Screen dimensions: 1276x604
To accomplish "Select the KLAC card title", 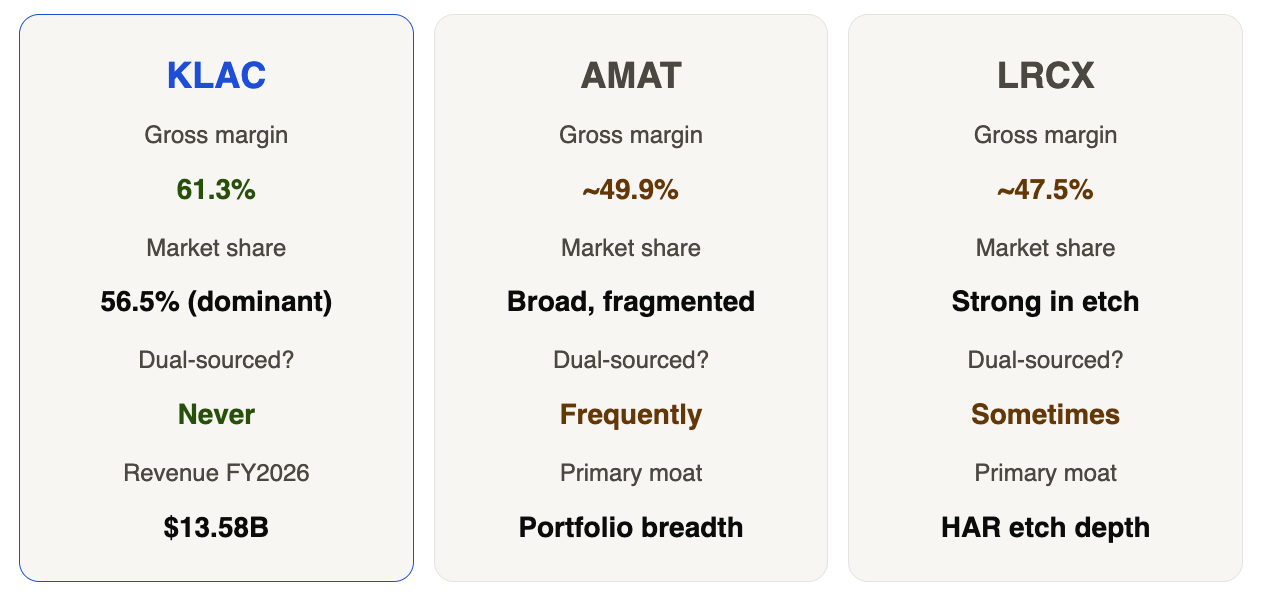I will (216, 76).
